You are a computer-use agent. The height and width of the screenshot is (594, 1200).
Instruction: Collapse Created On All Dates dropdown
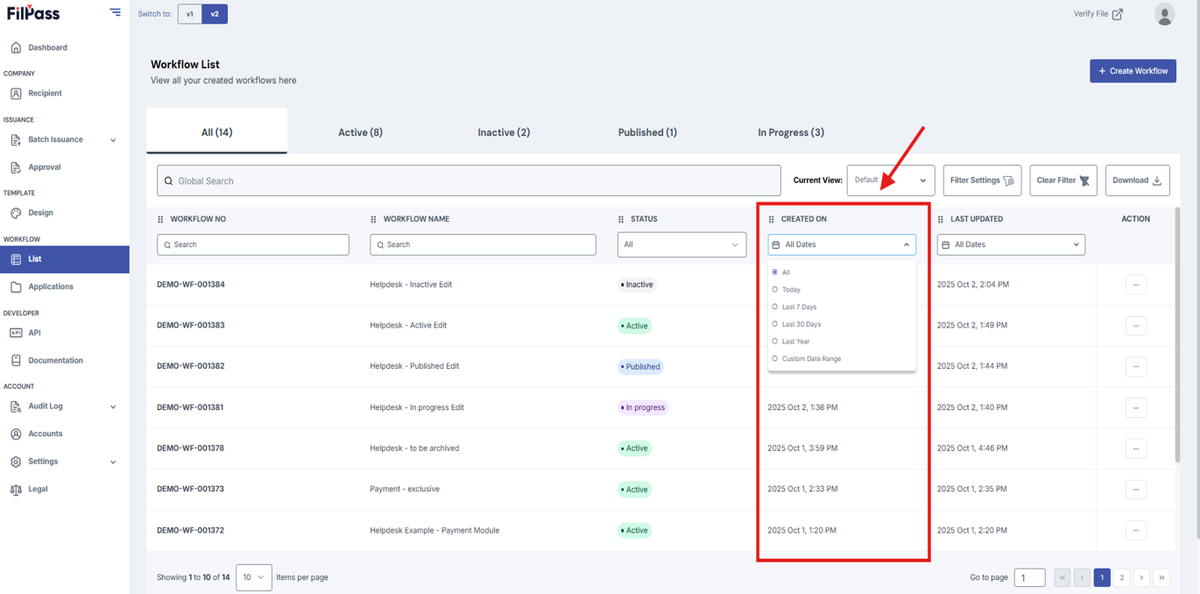click(x=842, y=244)
